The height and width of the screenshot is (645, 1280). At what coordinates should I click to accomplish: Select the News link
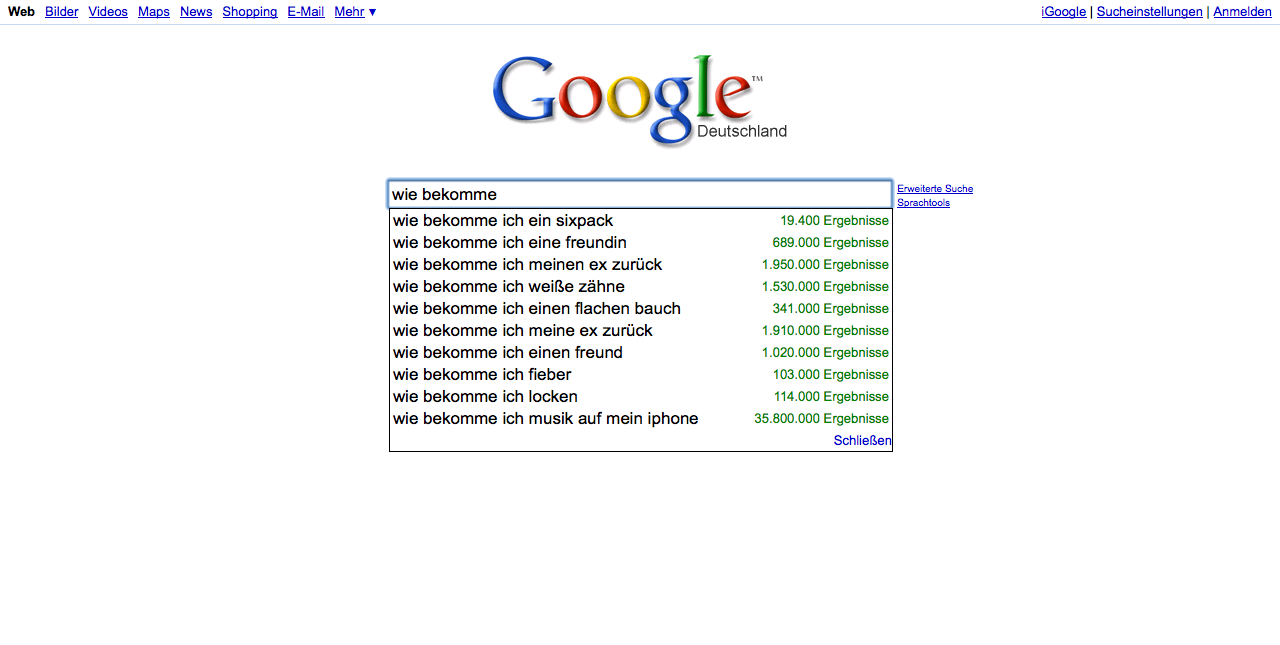click(196, 12)
